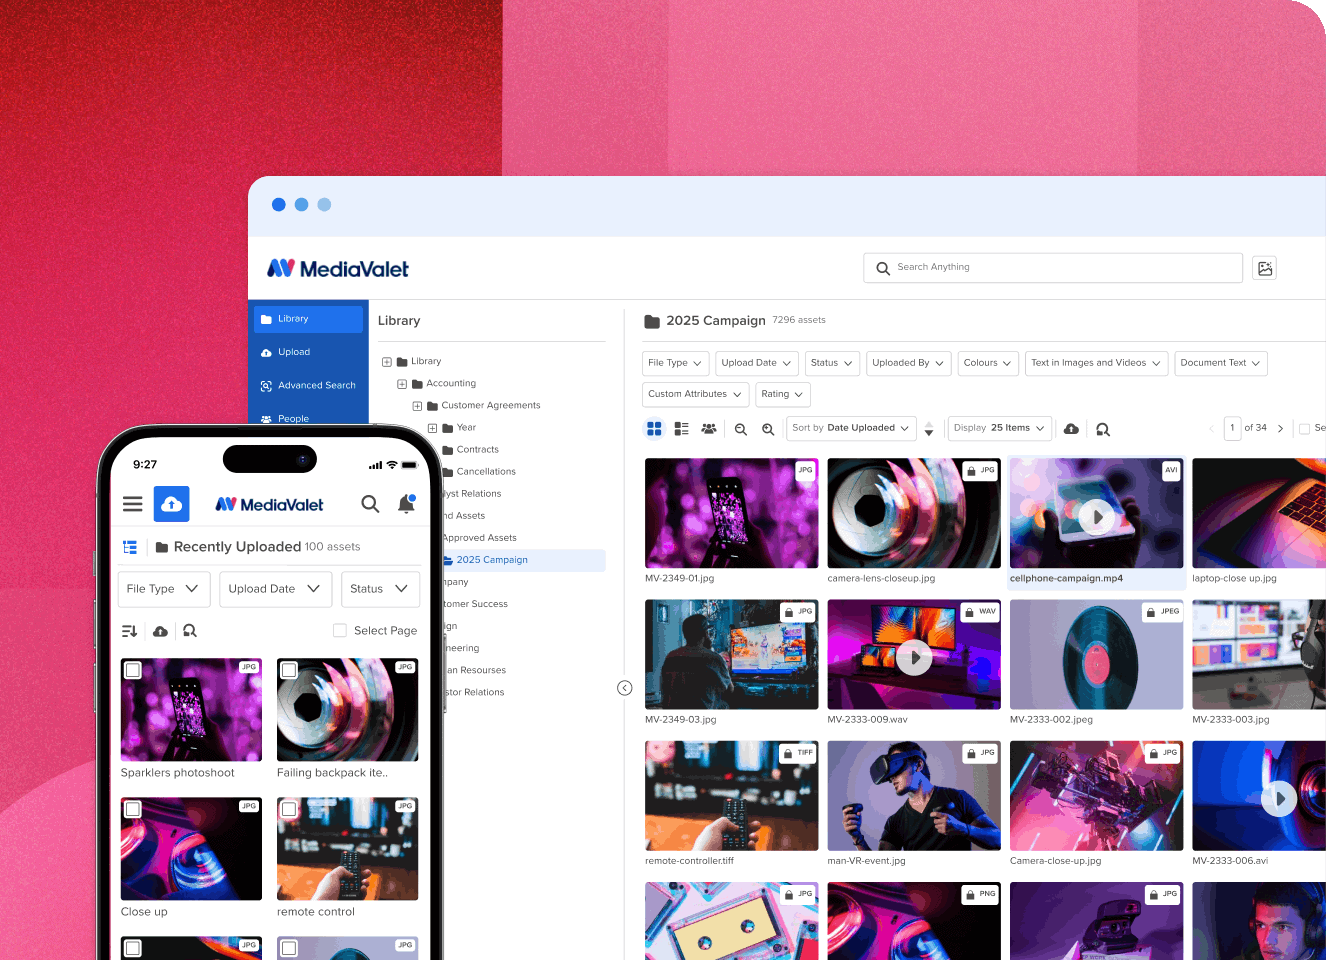Open the hamburger menu on phone
The image size is (1326, 960).
(132, 504)
